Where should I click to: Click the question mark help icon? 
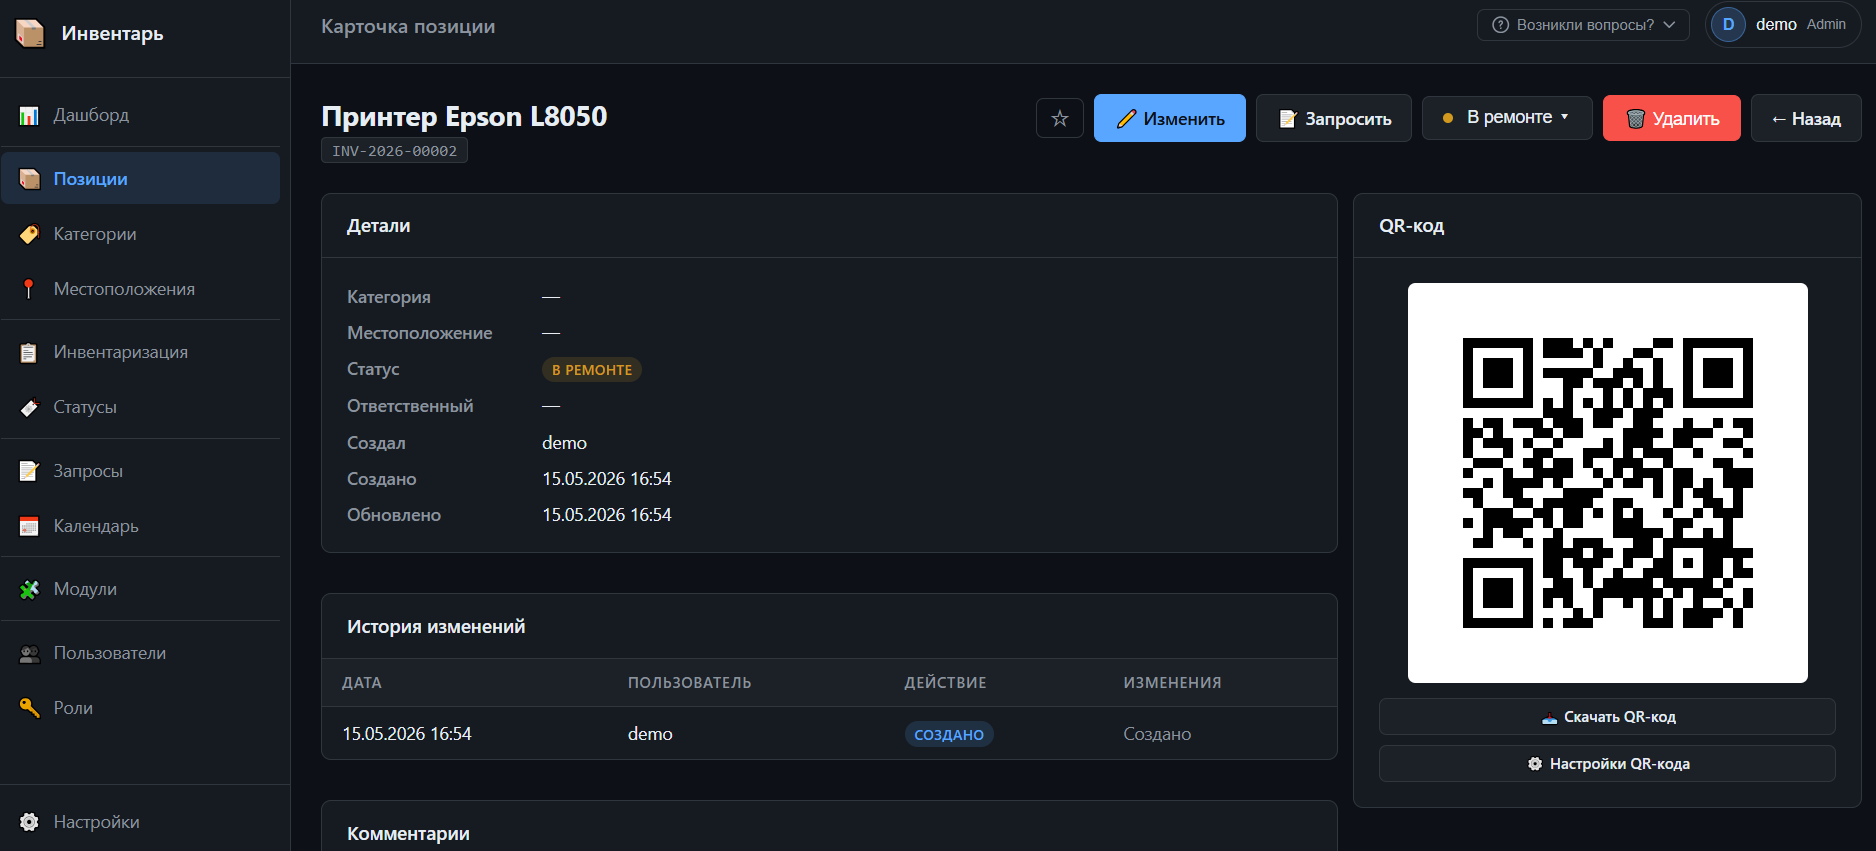pos(1500,25)
